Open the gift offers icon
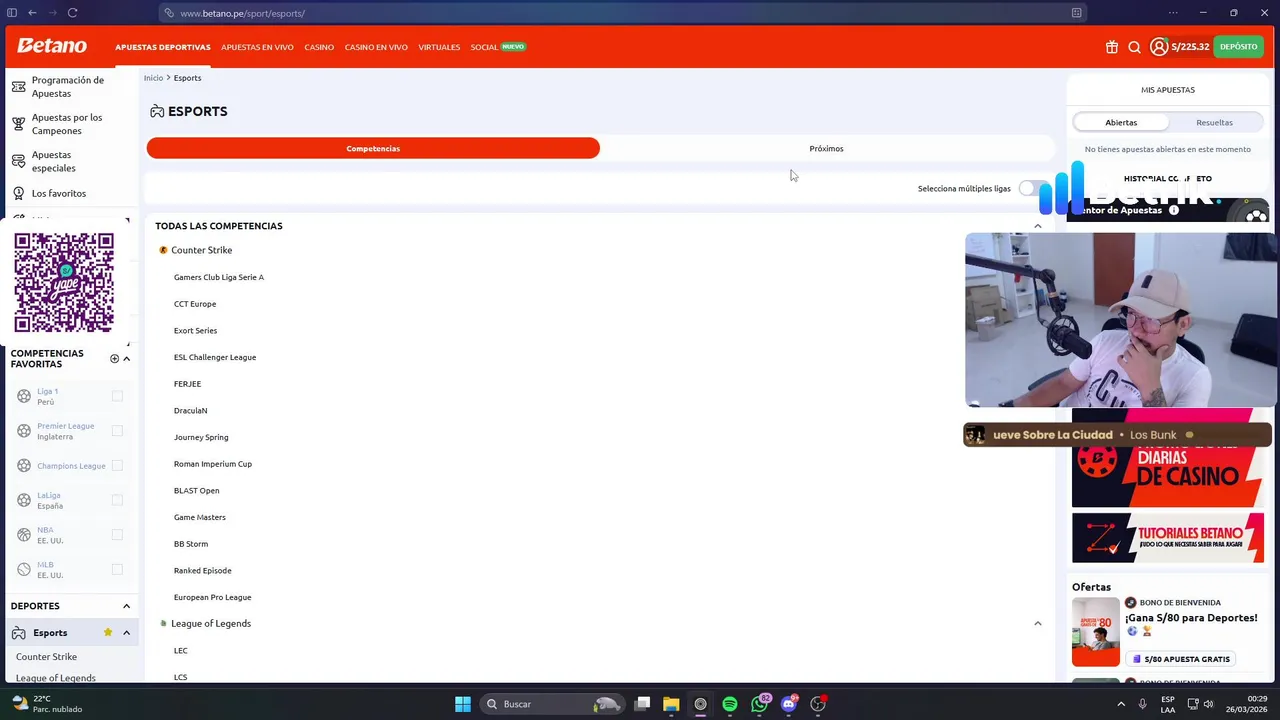 tap(1111, 47)
